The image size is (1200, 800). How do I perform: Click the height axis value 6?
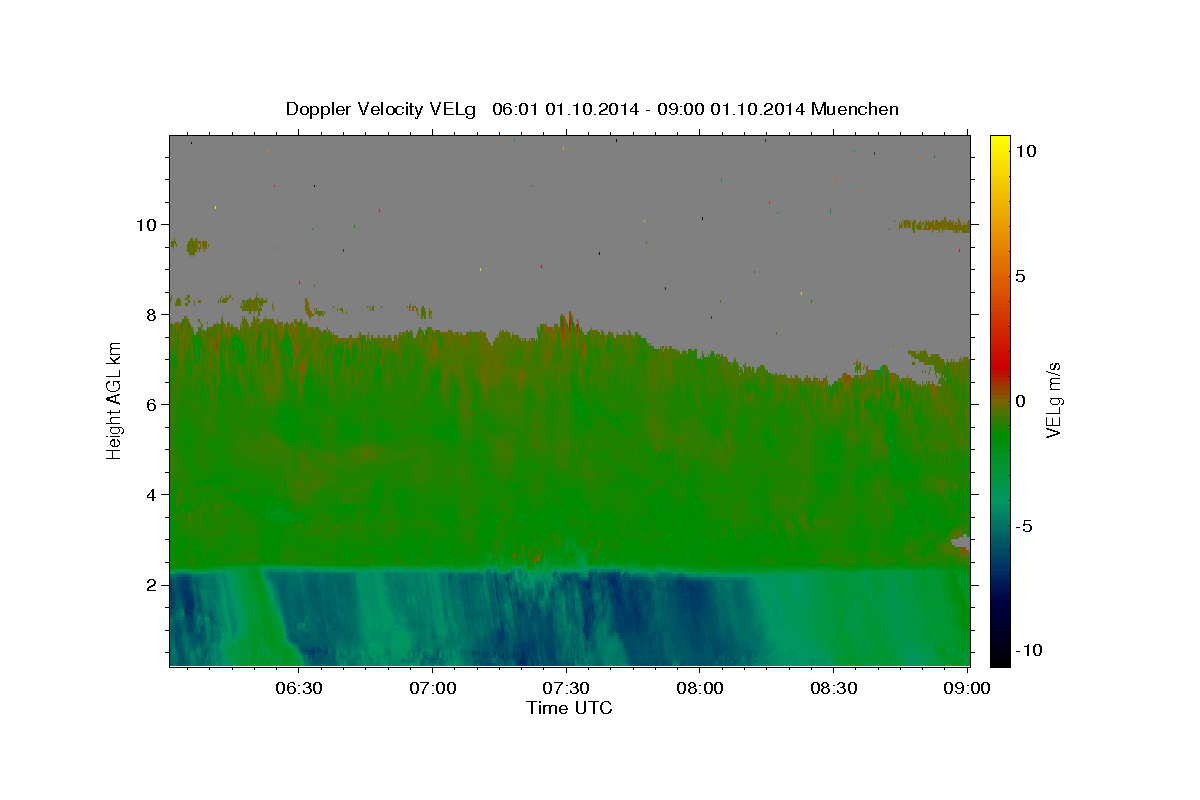pyautogui.click(x=152, y=404)
